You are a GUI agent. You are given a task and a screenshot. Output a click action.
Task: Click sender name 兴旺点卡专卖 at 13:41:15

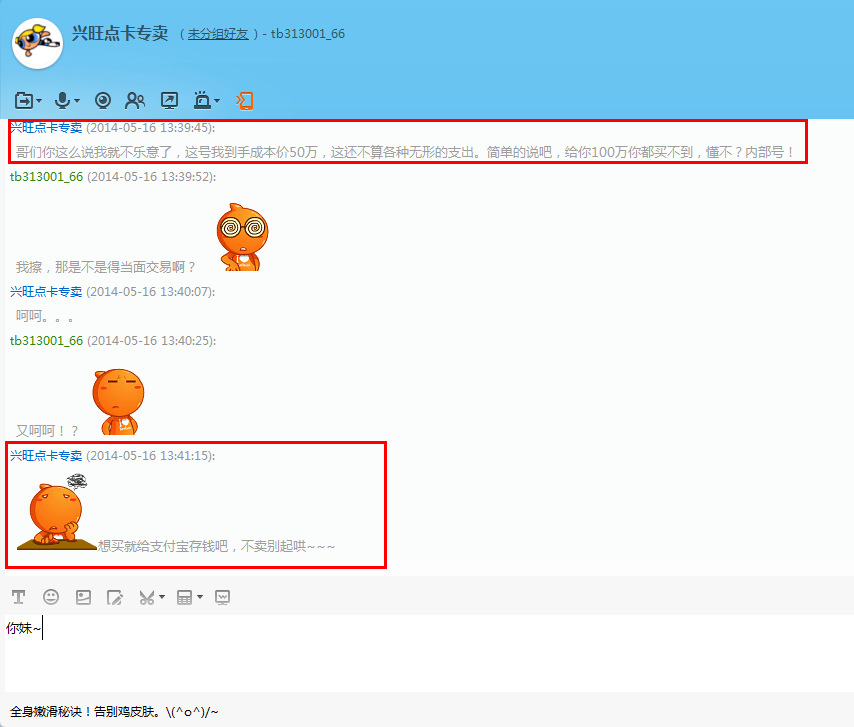pyautogui.click(x=46, y=456)
